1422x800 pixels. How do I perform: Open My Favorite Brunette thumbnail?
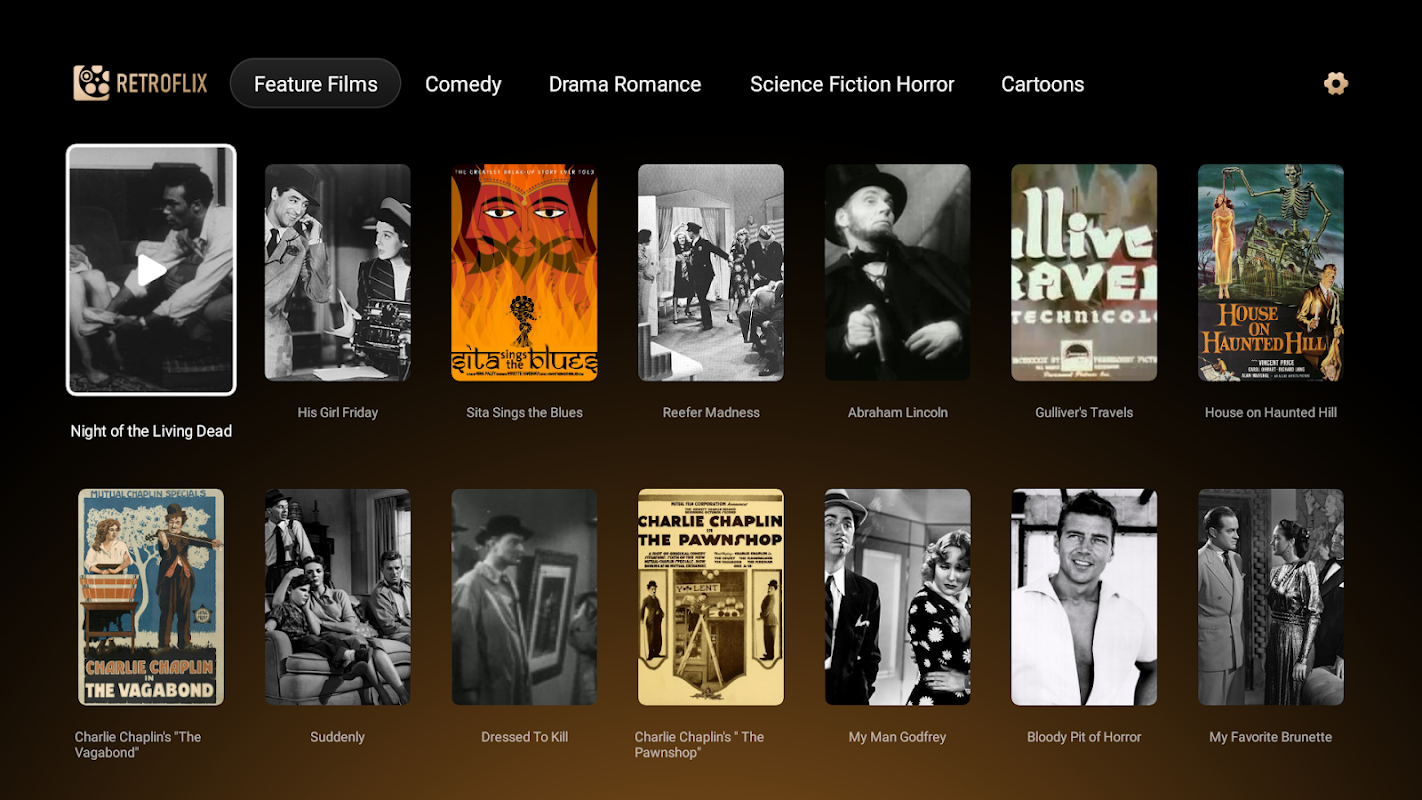[x=1271, y=597]
